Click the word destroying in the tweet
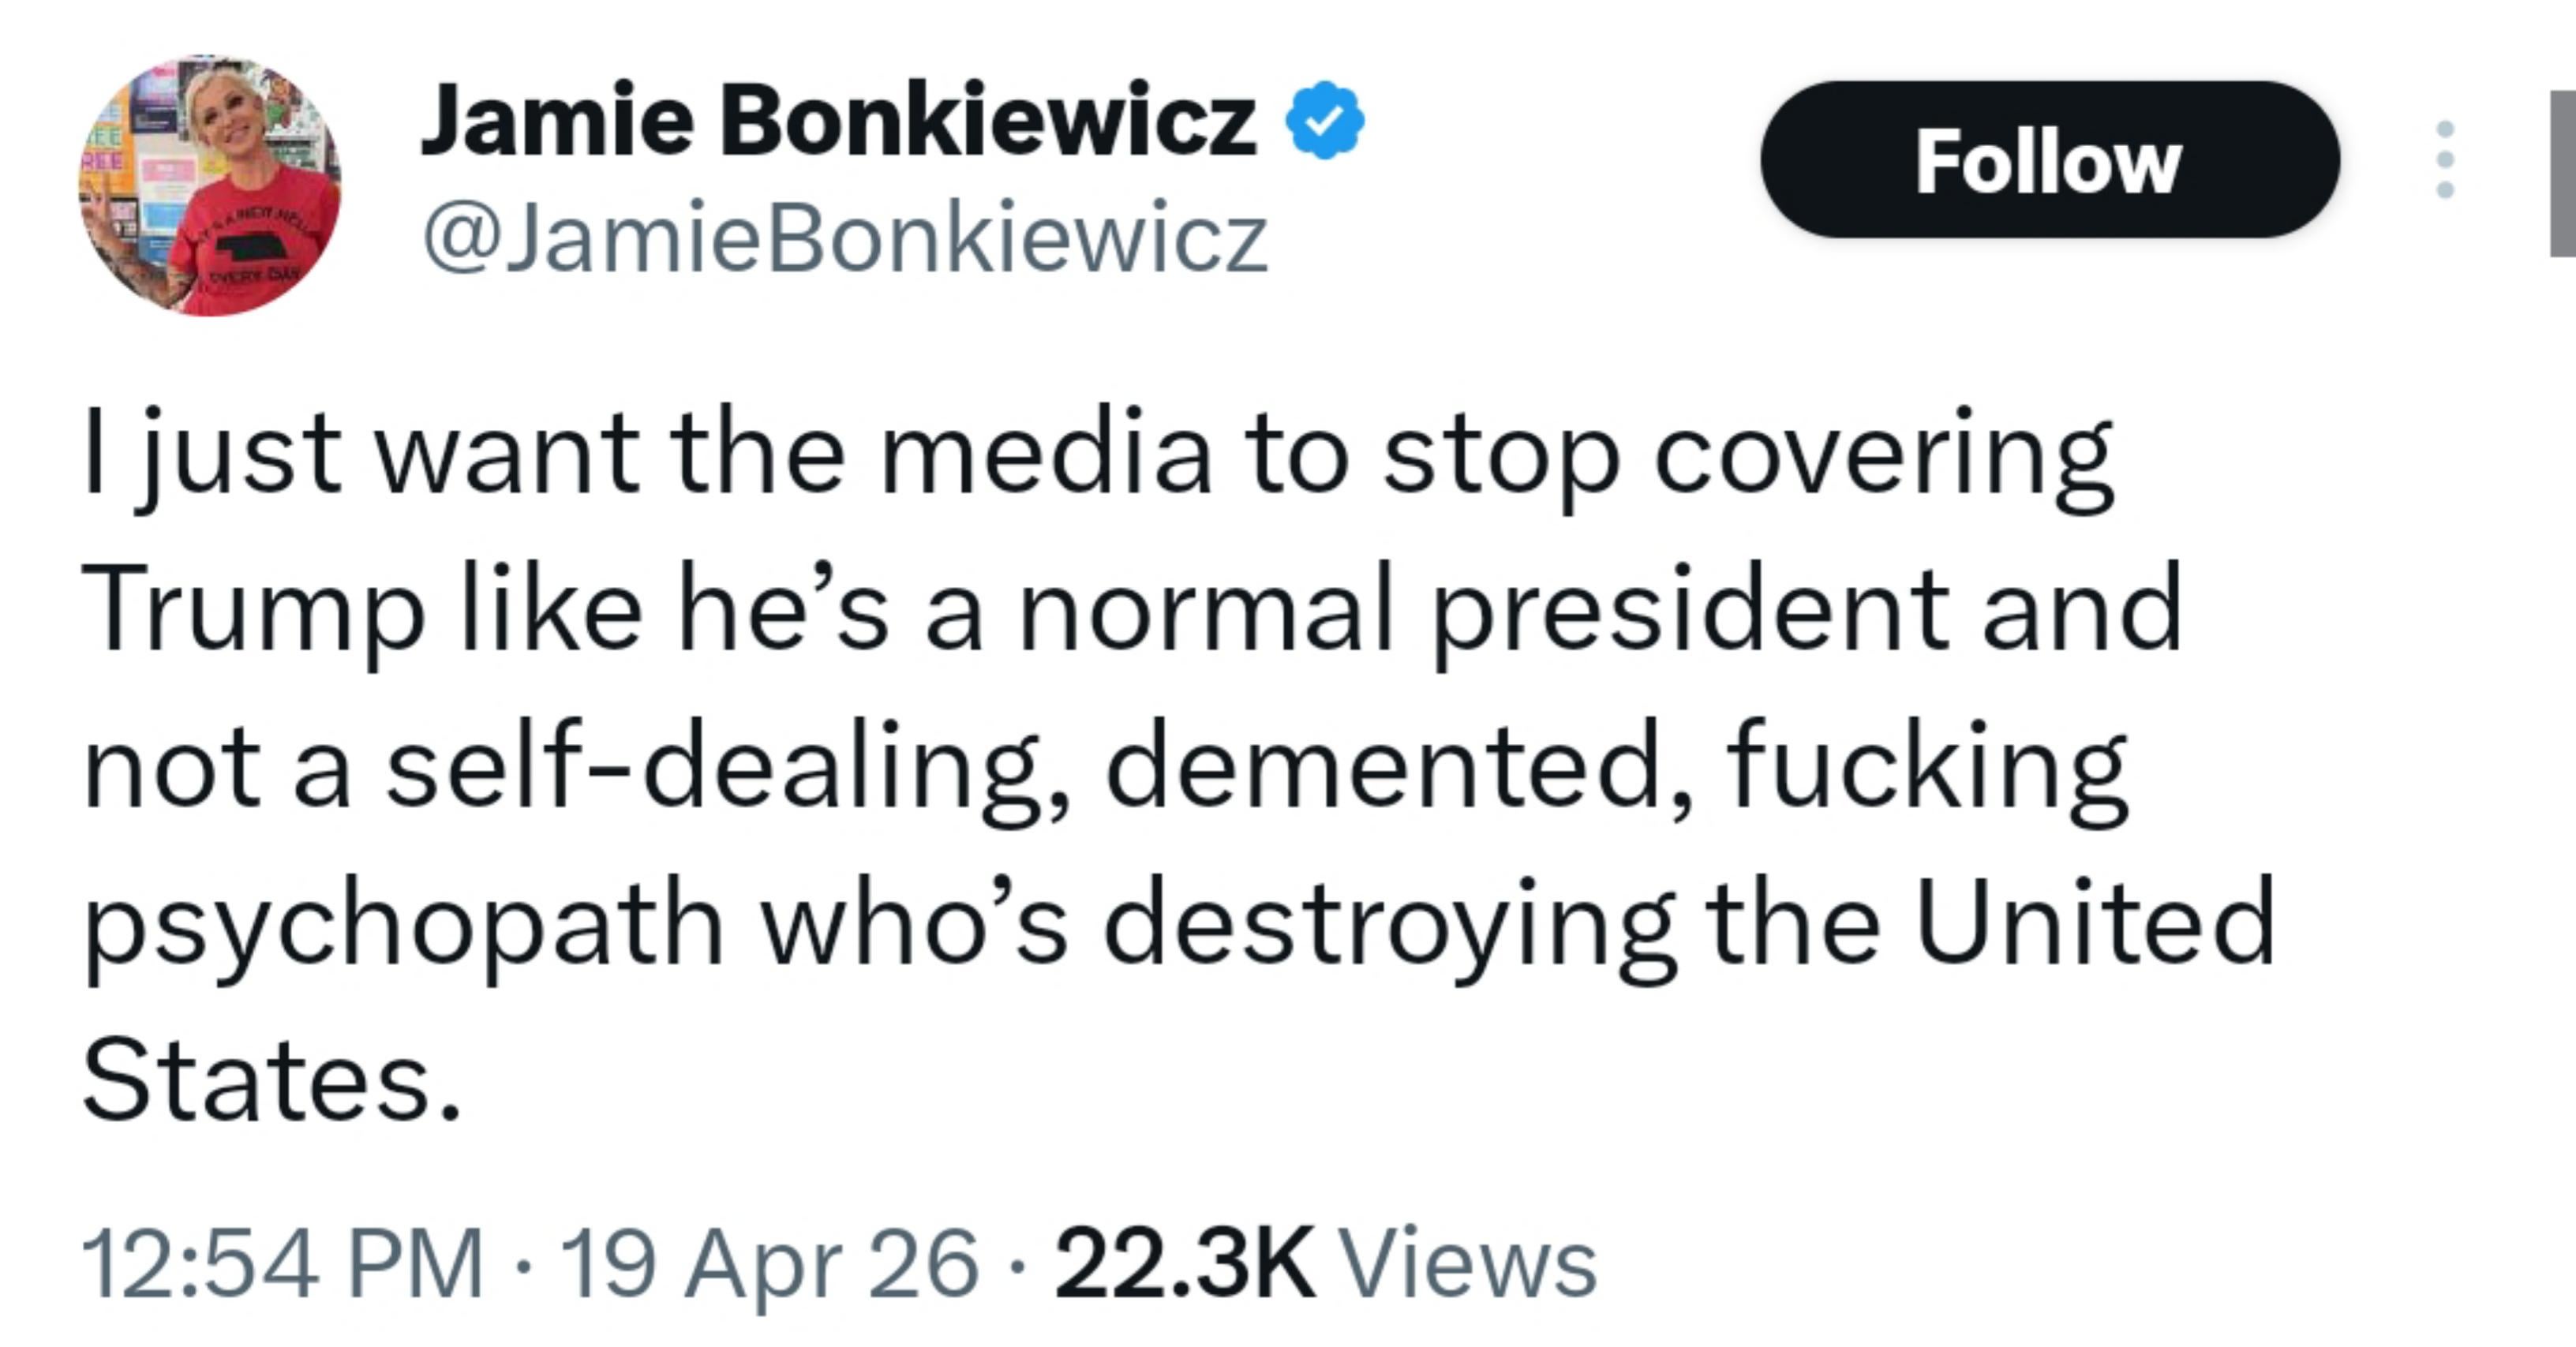The height and width of the screenshot is (1347, 2576). (x=1390, y=925)
